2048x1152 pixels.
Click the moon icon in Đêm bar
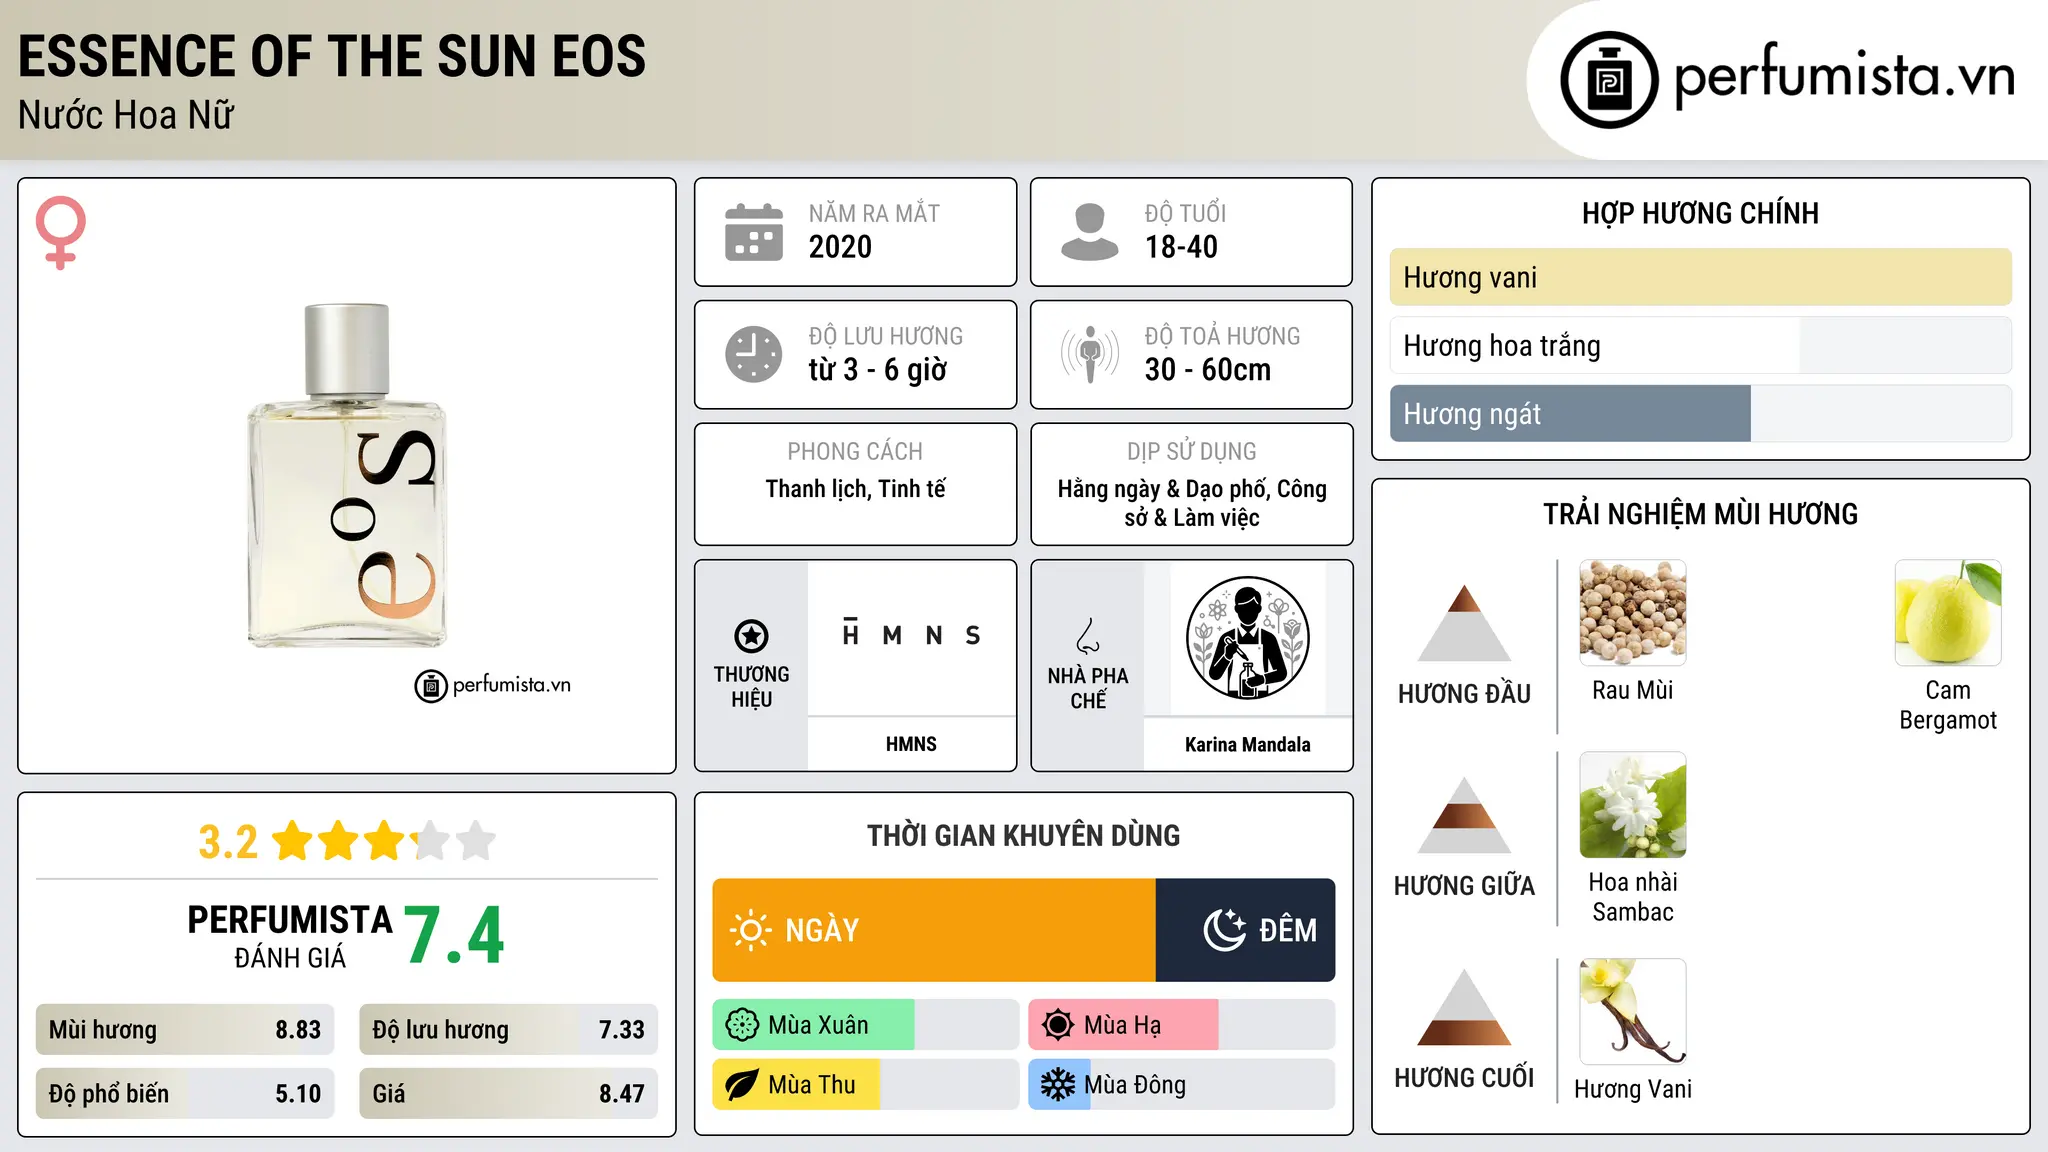1224,930
